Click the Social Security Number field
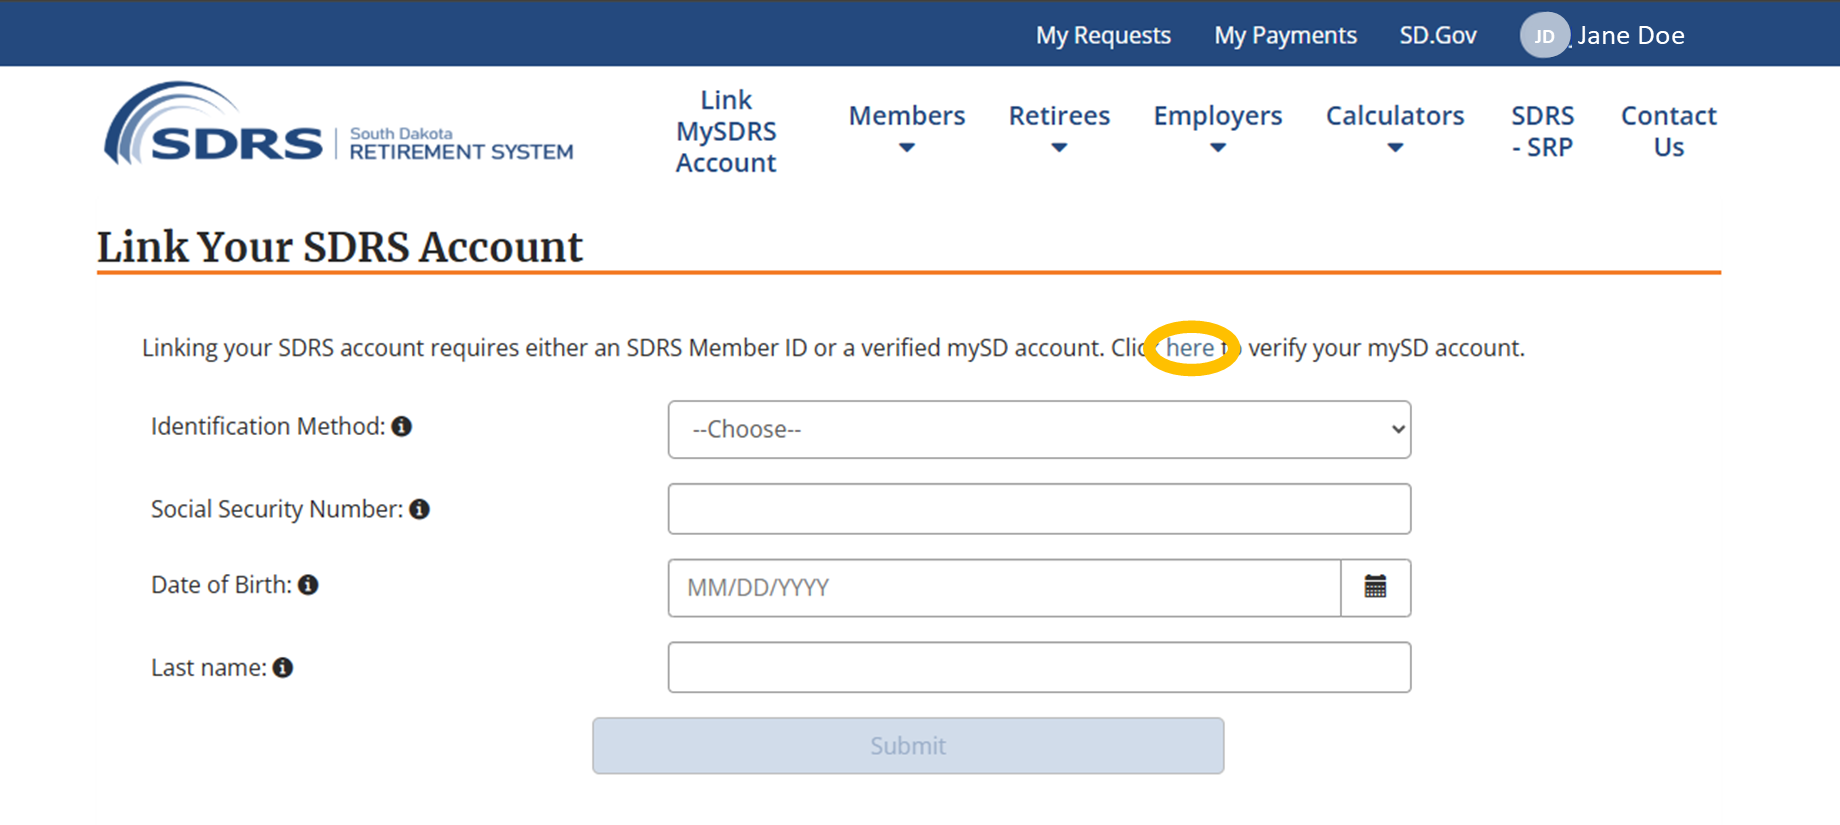 coord(1039,509)
